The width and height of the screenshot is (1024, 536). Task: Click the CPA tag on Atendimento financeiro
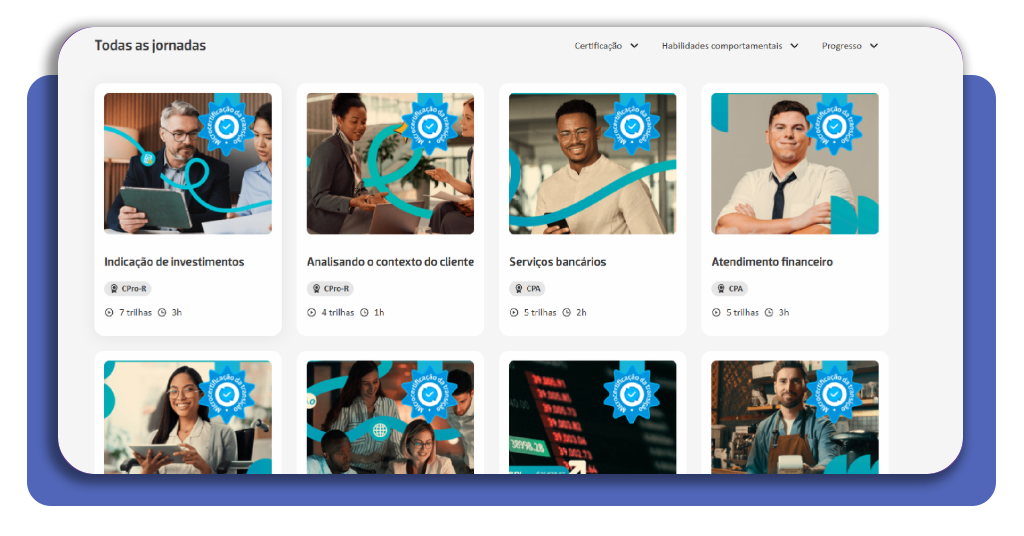pyautogui.click(x=729, y=288)
